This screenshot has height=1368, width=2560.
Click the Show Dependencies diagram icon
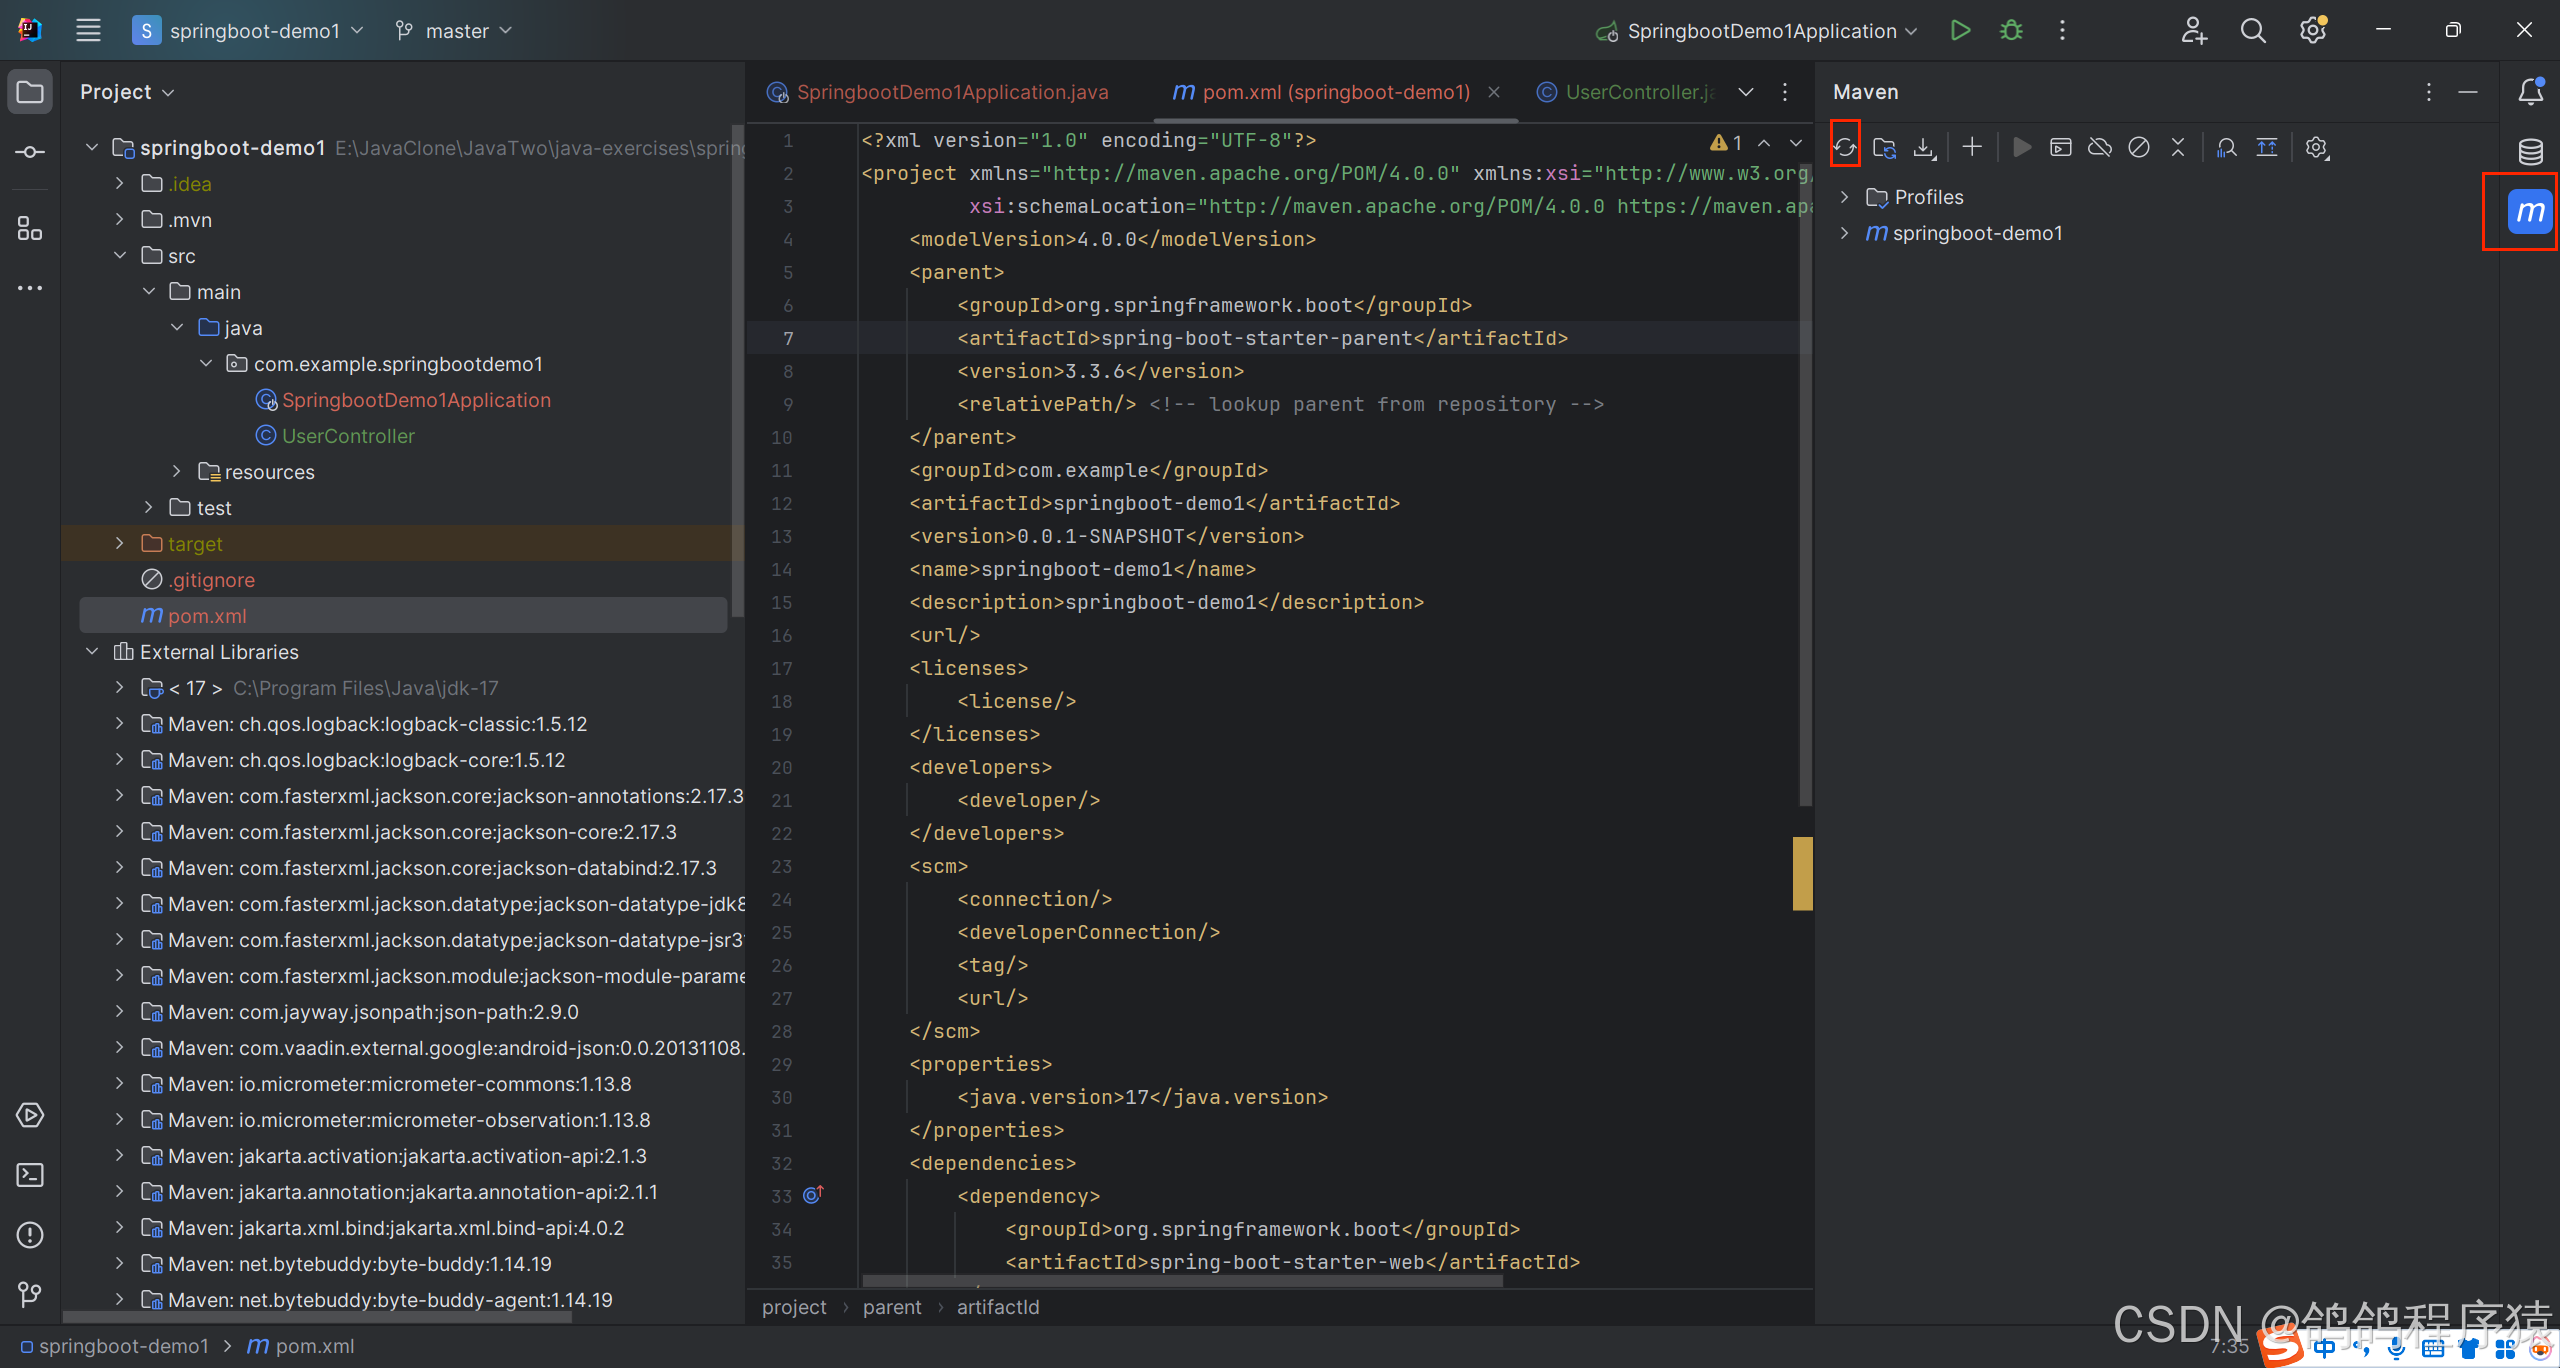[x=2267, y=147]
